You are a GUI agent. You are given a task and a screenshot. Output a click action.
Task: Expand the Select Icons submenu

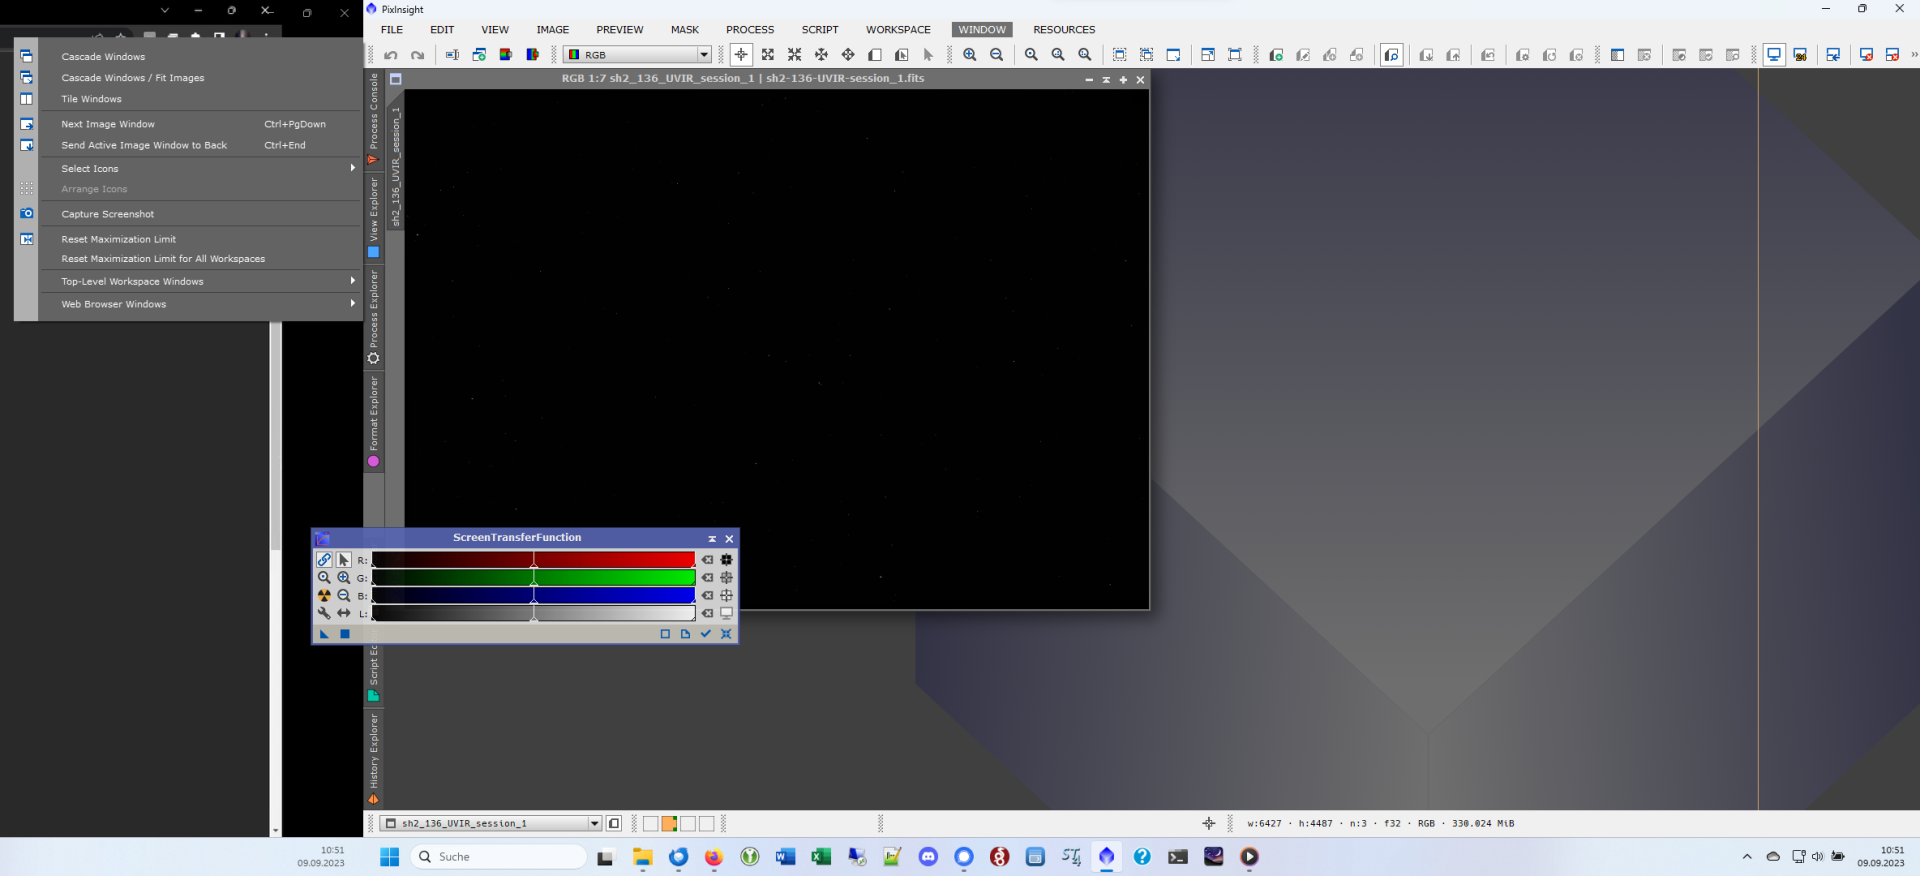200,169
